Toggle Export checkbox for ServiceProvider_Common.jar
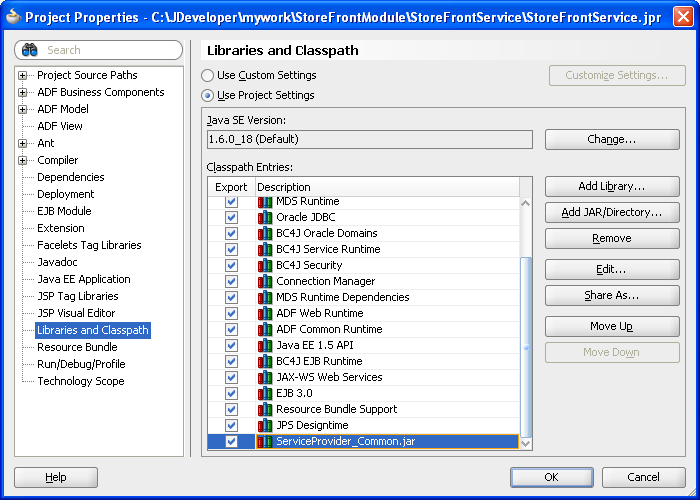700x500 pixels. pyautogui.click(x=231, y=442)
